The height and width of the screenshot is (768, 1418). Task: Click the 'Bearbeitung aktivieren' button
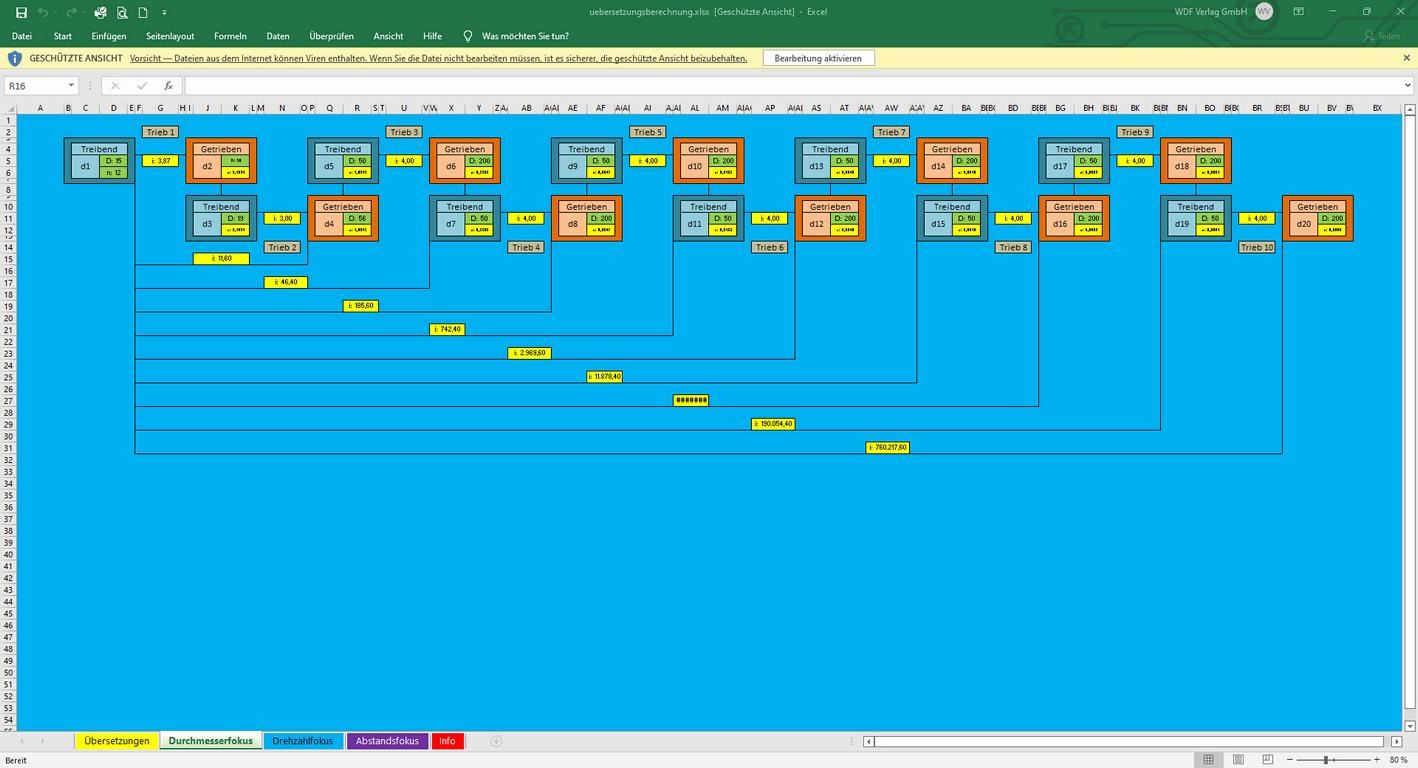point(818,58)
